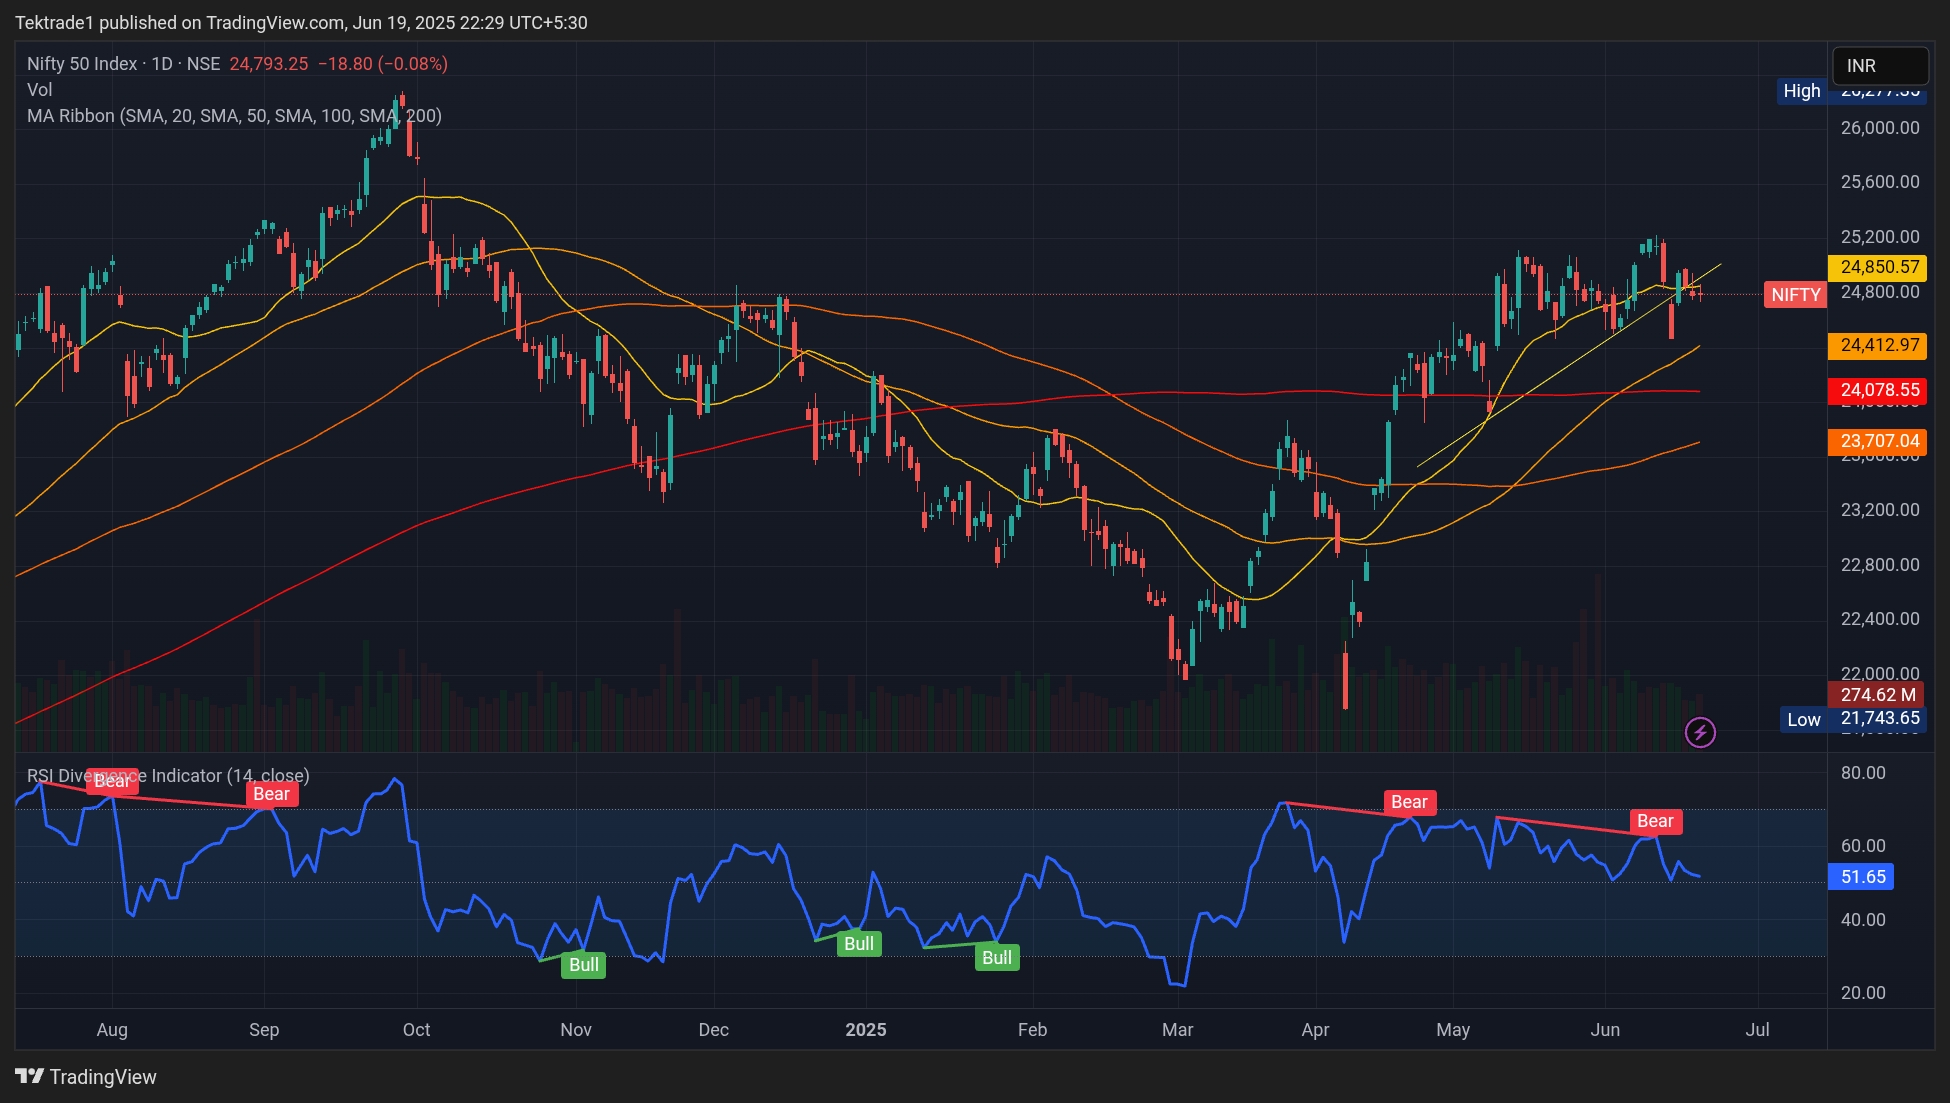
Task: Expand the MA Ribbon indicator legend
Action: coord(234,116)
